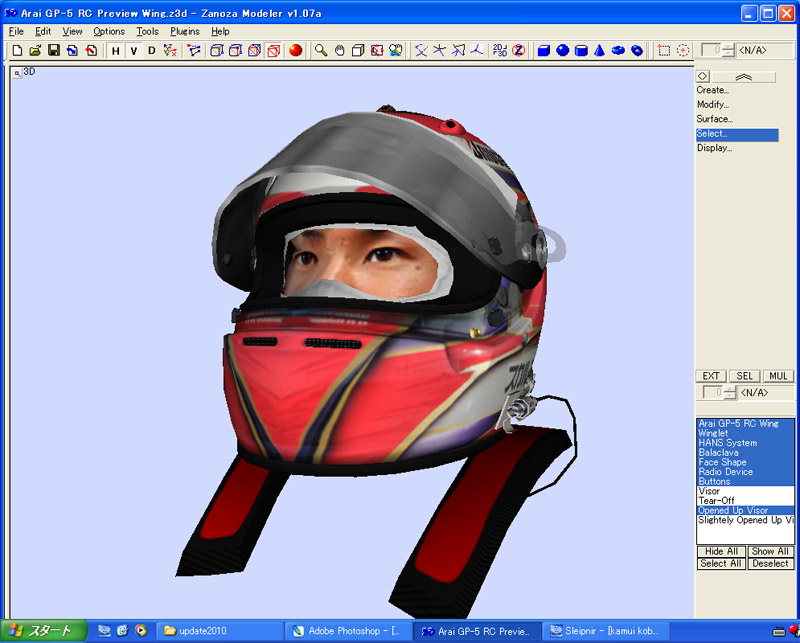Toggle the SEL selection mode button
800x643 pixels.
point(744,376)
